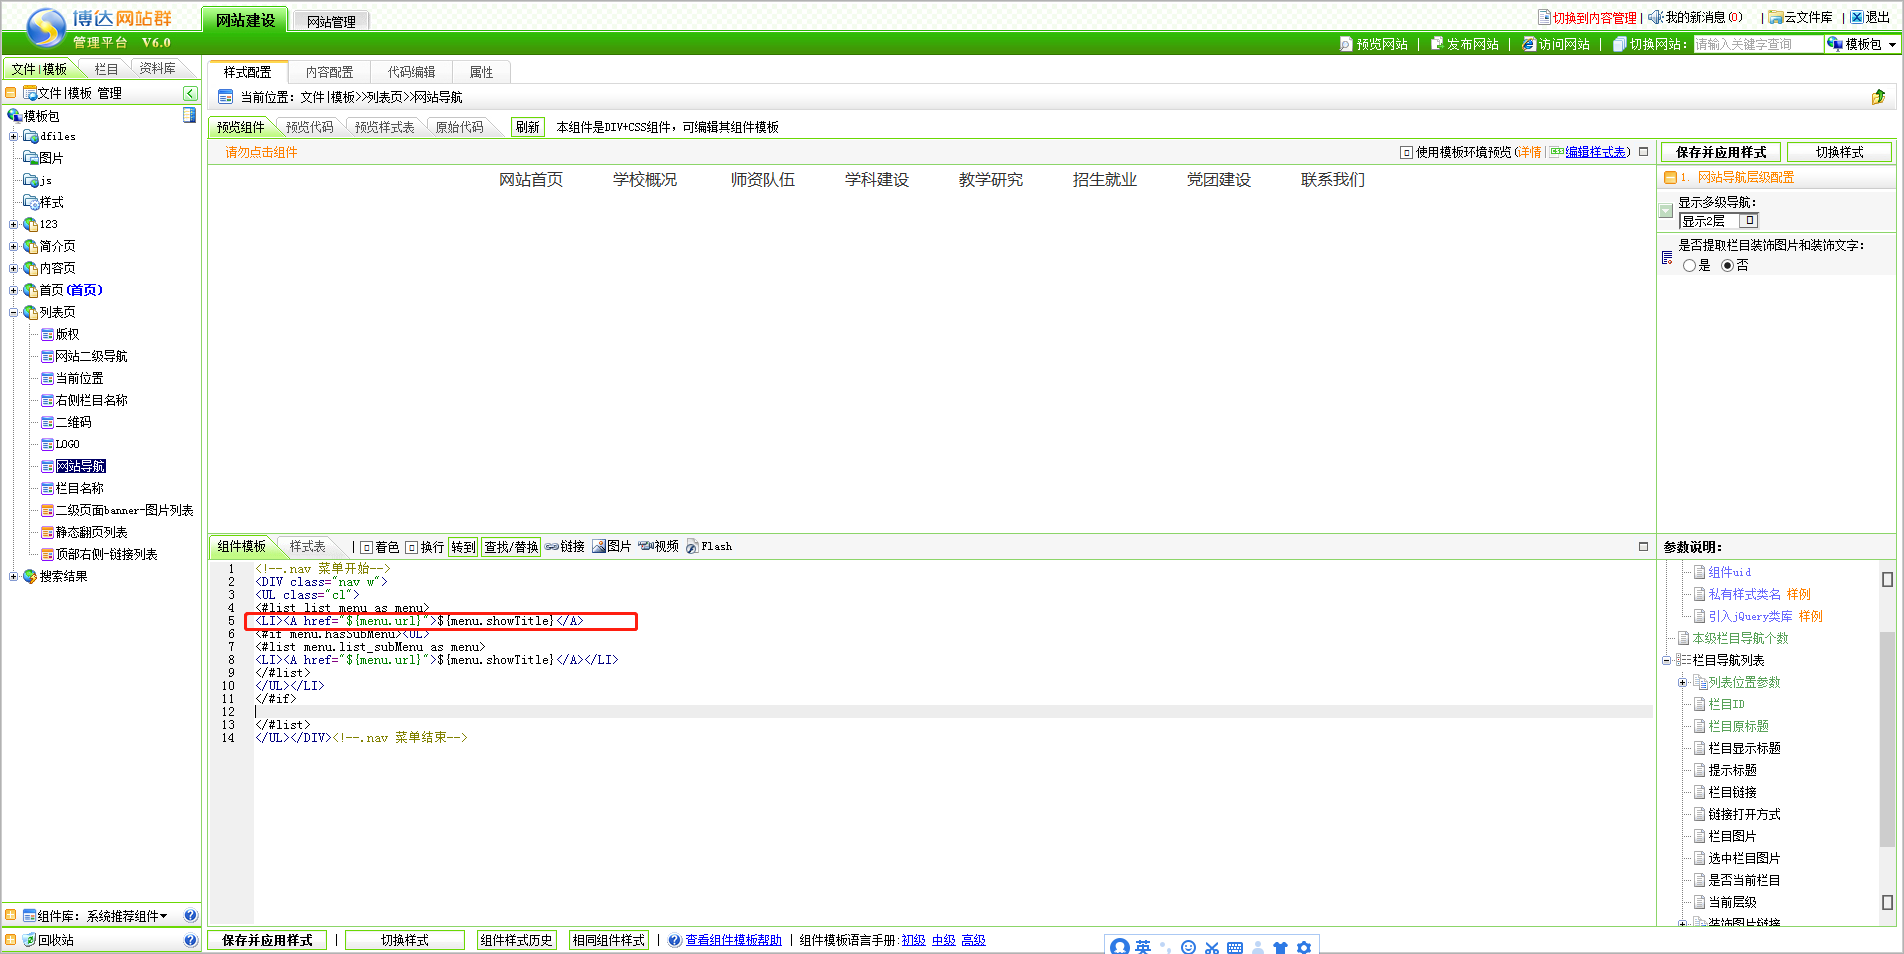Open the 编辑样式表 link

1595,152
